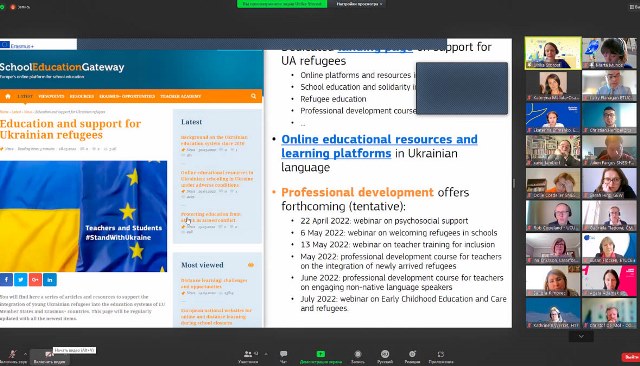Open audio options caret beside microphone

25,354
